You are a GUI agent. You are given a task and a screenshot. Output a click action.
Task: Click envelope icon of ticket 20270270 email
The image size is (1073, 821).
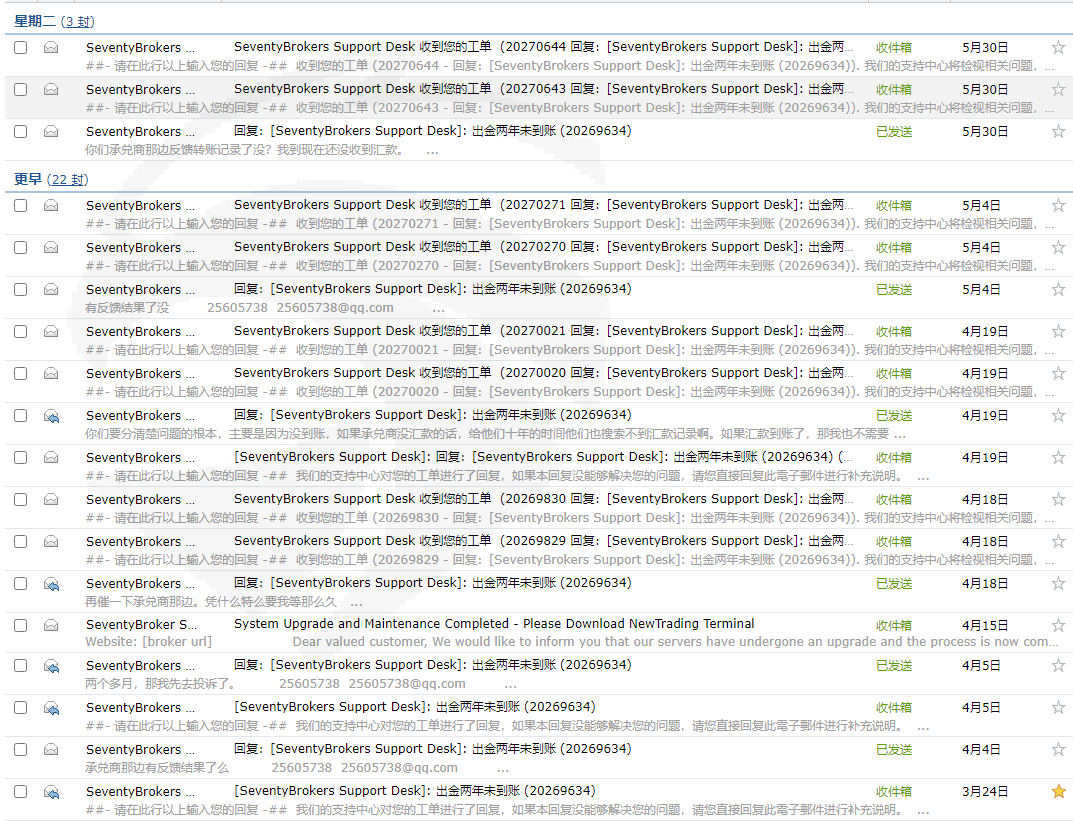(x=51, y=247)
